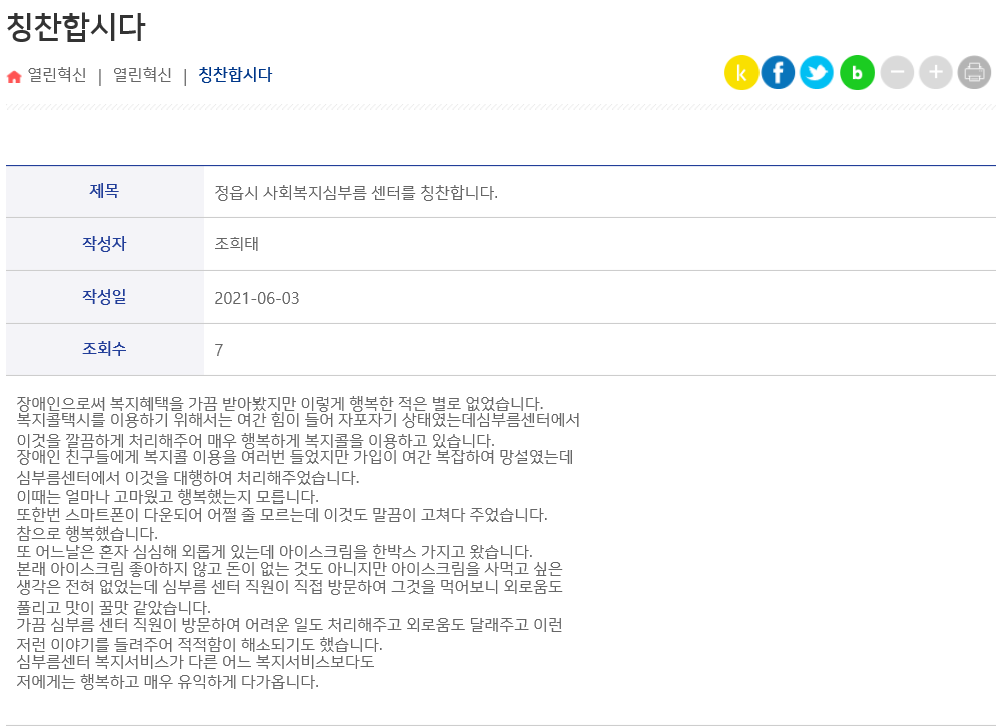Open 칭찬합시다 breadcrumb link
This screenshot has width=1001, height=728.
pos(235,75)
